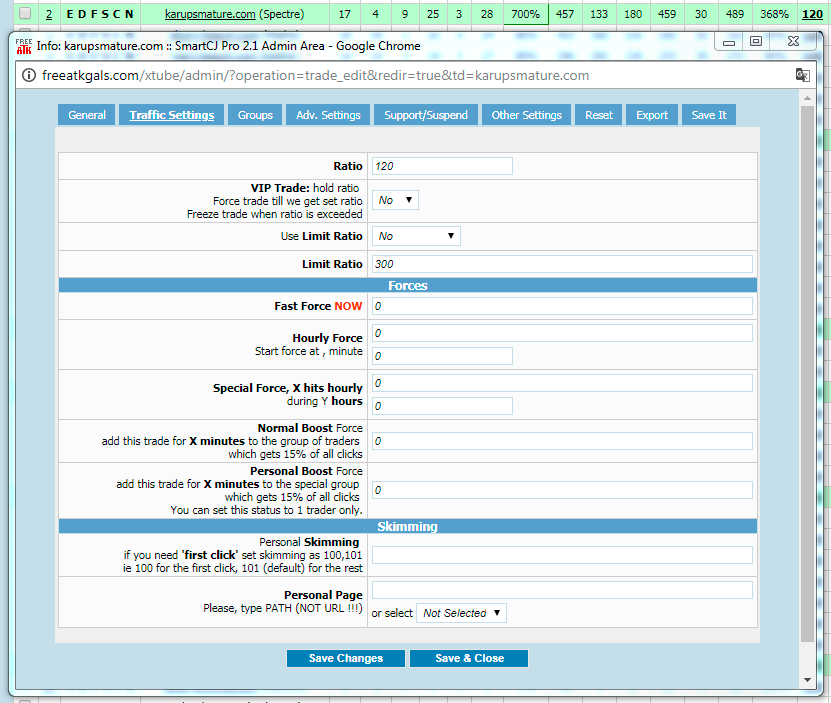Open the Adv. Settings tab
This screenshot has height=703, width=831.
tap(328, 115)
